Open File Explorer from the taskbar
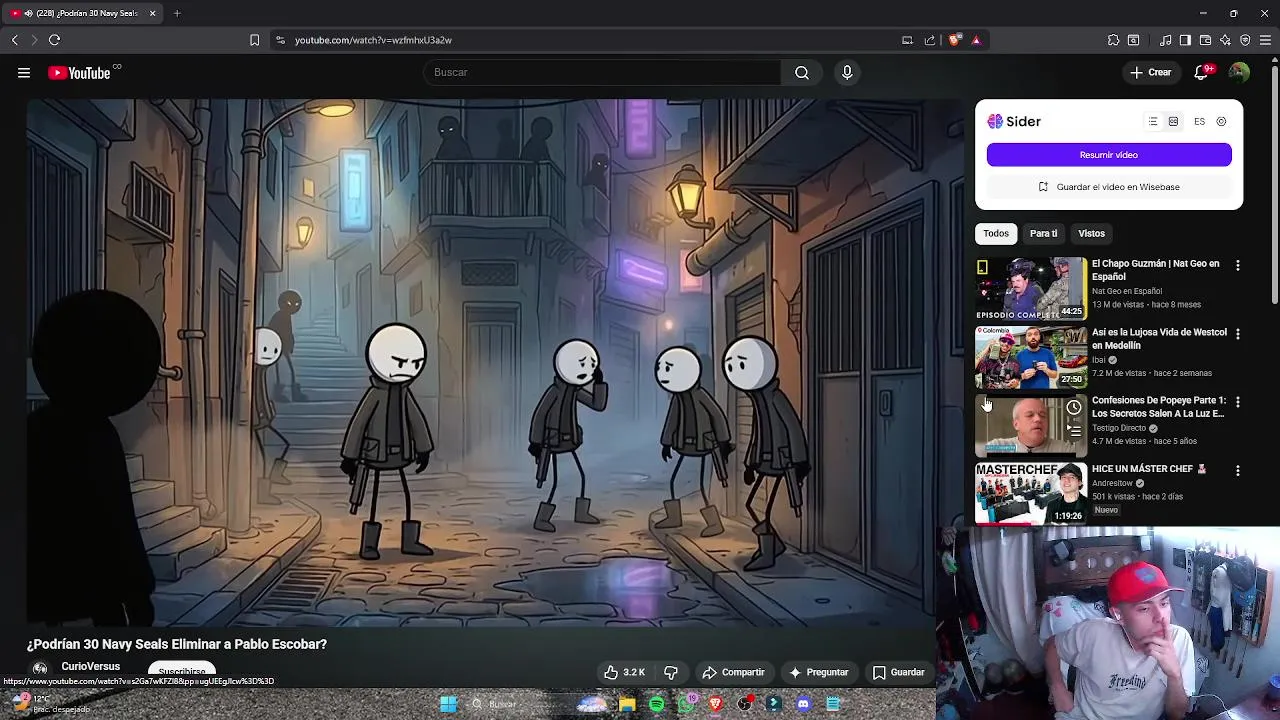Screen dimensions: 1280x720 [x=627, y=704]
